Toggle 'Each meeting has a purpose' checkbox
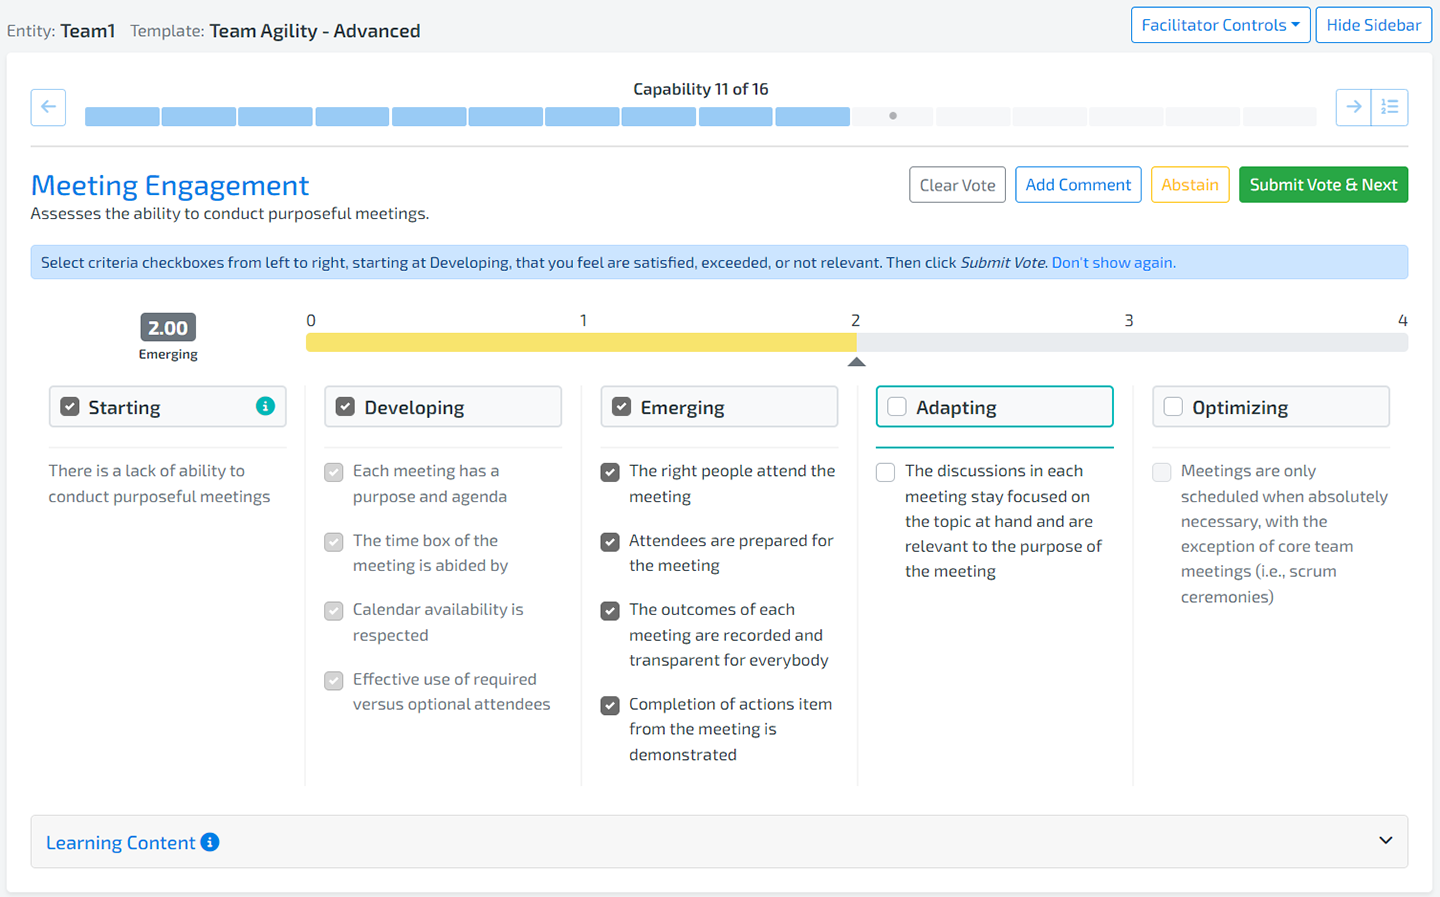 tap(334, 472)
